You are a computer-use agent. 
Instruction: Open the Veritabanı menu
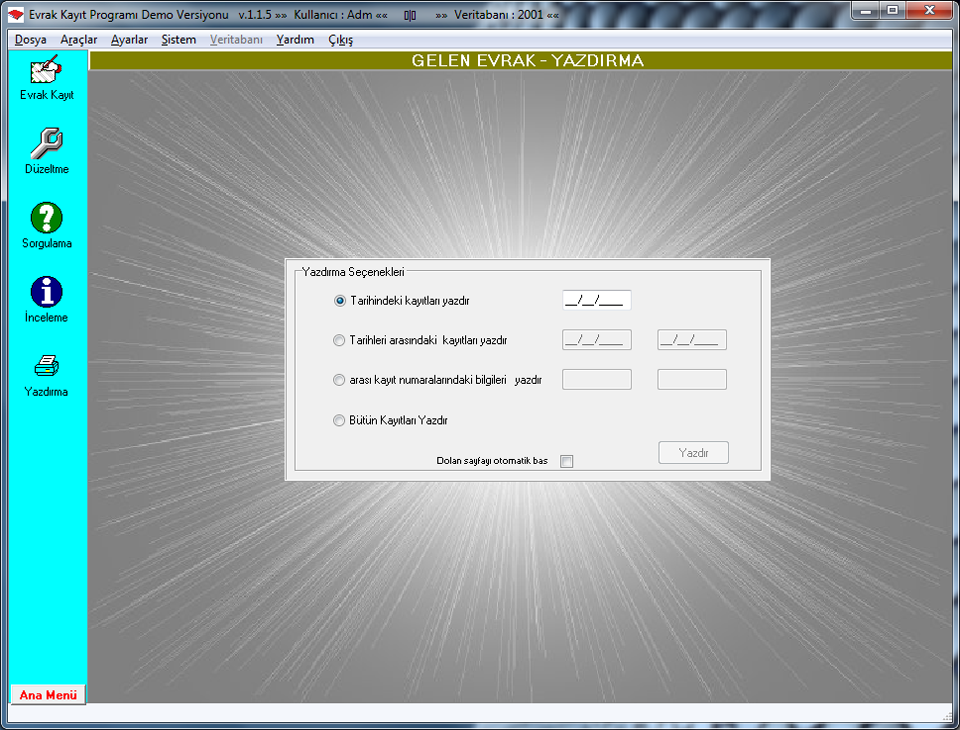236,40
